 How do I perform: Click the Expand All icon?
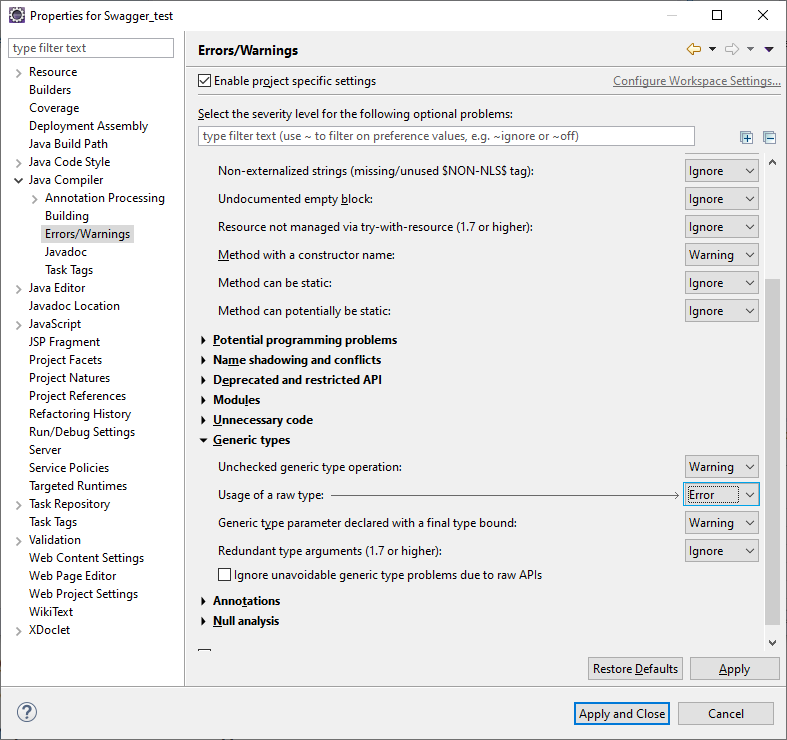click(746, 137)
